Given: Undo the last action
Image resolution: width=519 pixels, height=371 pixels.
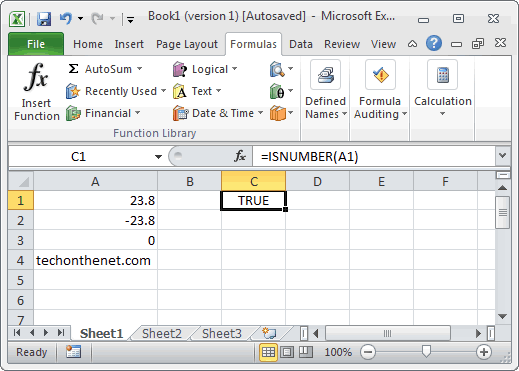Looking at the screenshot, I should [66, 18].
